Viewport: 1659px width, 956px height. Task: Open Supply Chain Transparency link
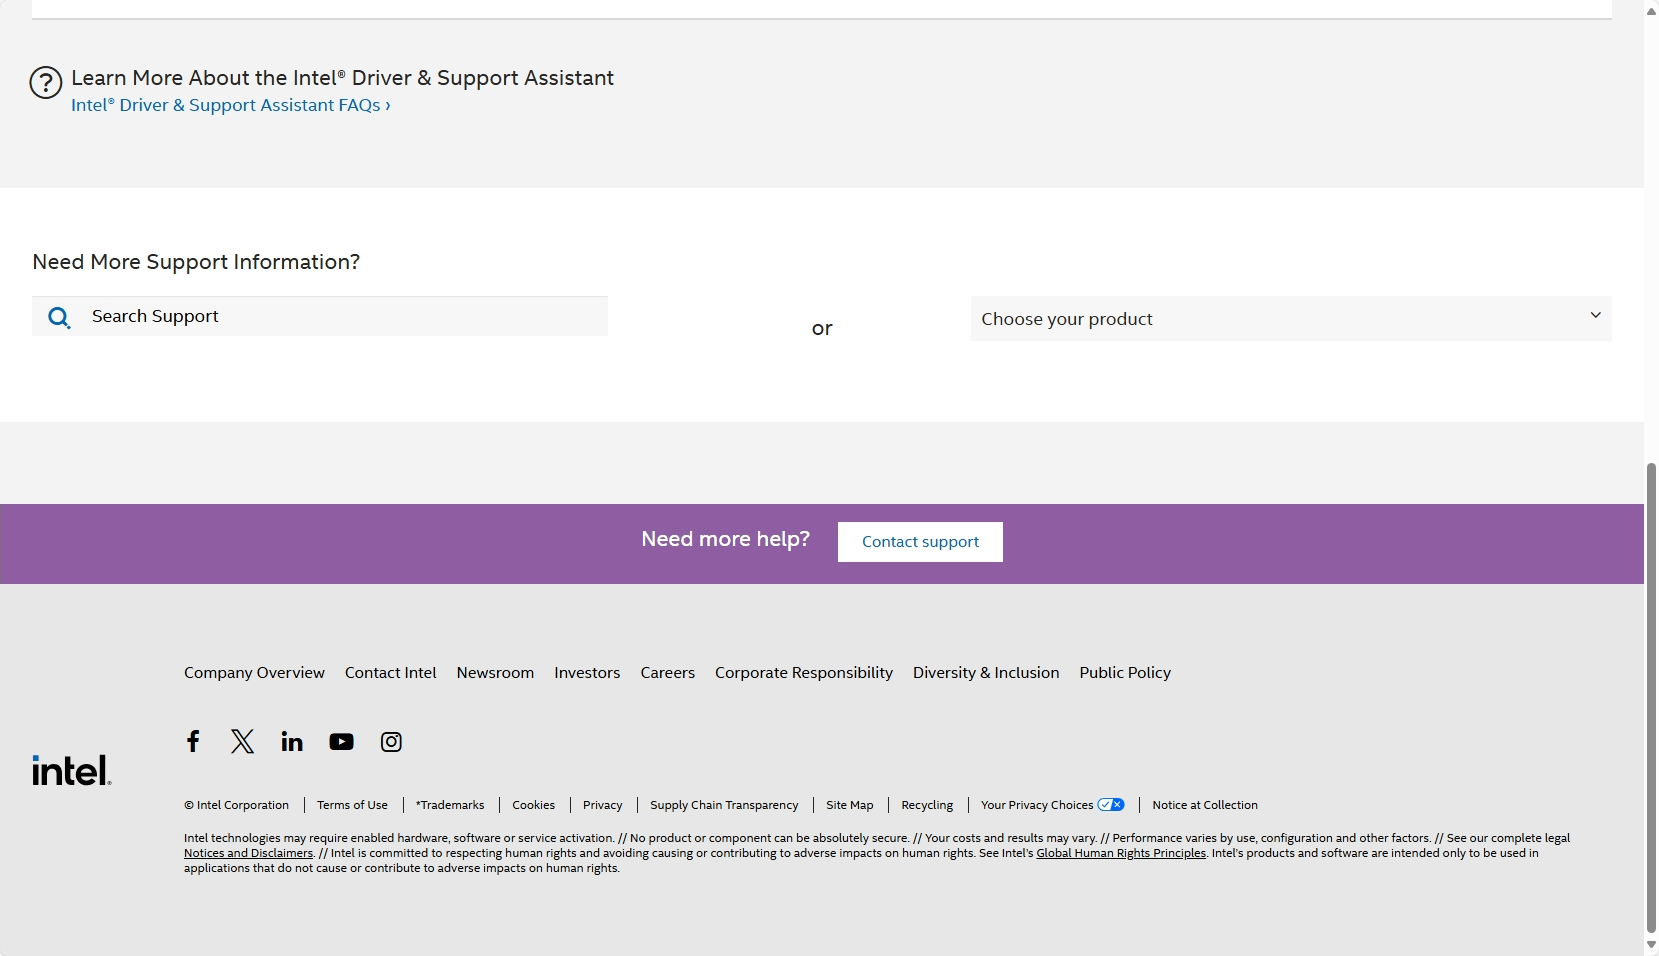point(724,805)
